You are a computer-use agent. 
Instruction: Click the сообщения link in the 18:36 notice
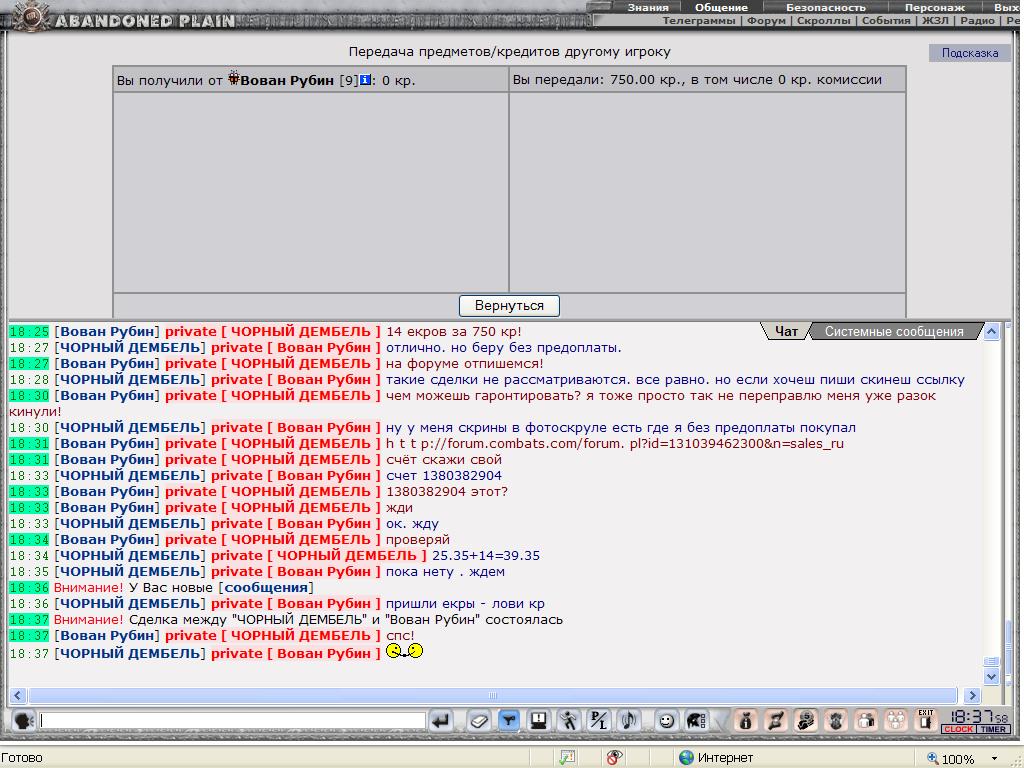tap(266, 588)
